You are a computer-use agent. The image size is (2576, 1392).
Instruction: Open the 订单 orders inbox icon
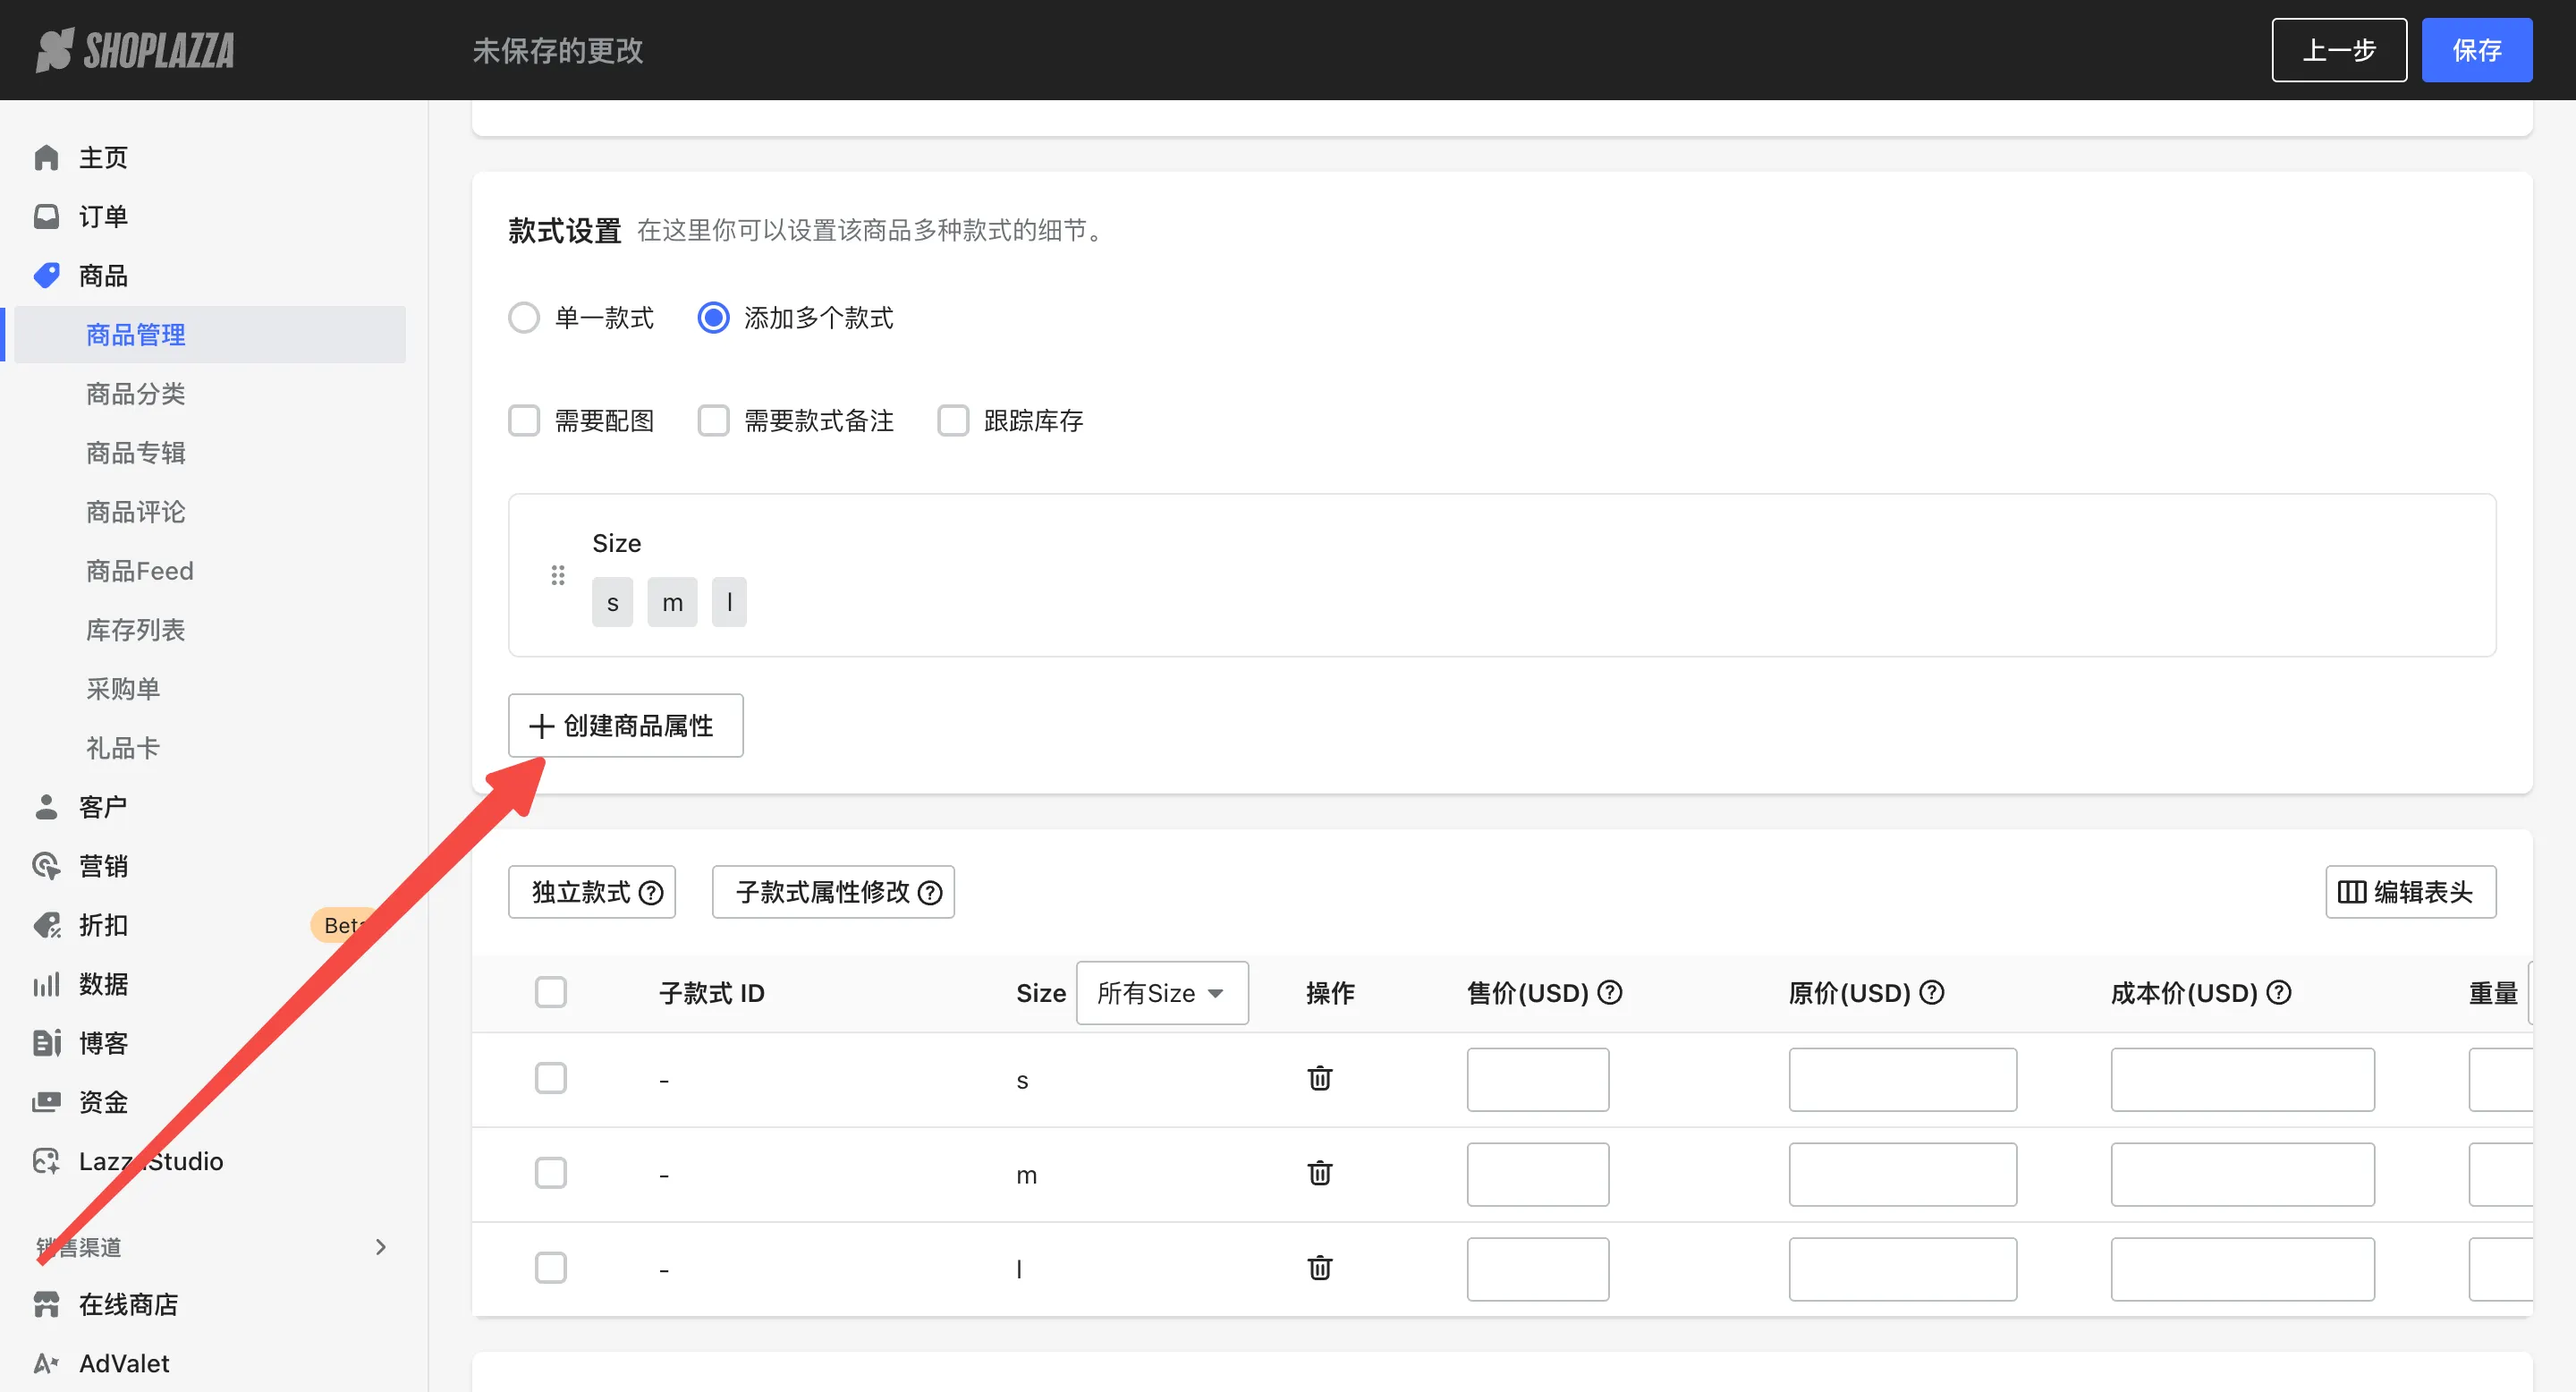pyautogui.click(x=46, y=216)
